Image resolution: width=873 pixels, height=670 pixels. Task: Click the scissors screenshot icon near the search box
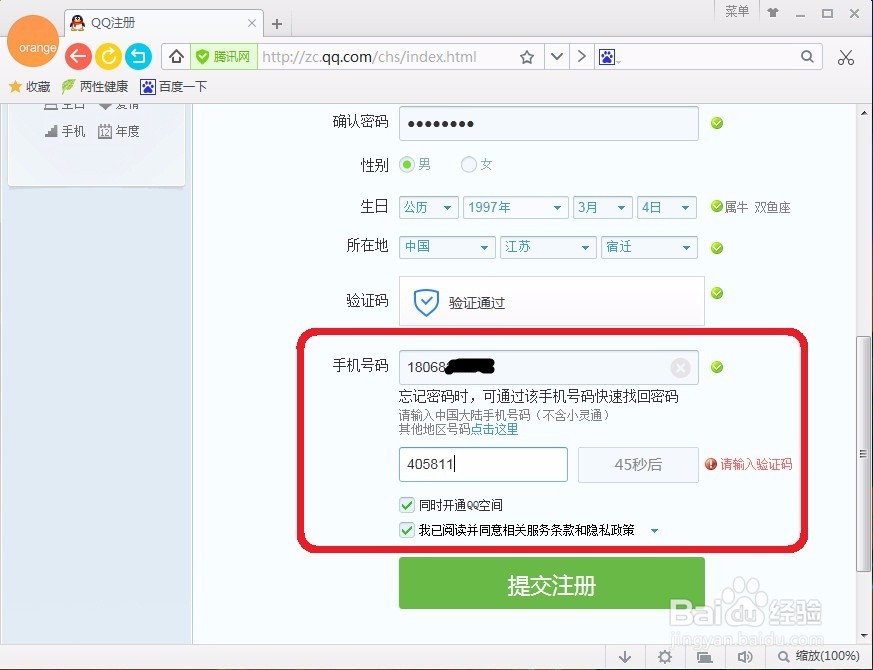point(846,57)
